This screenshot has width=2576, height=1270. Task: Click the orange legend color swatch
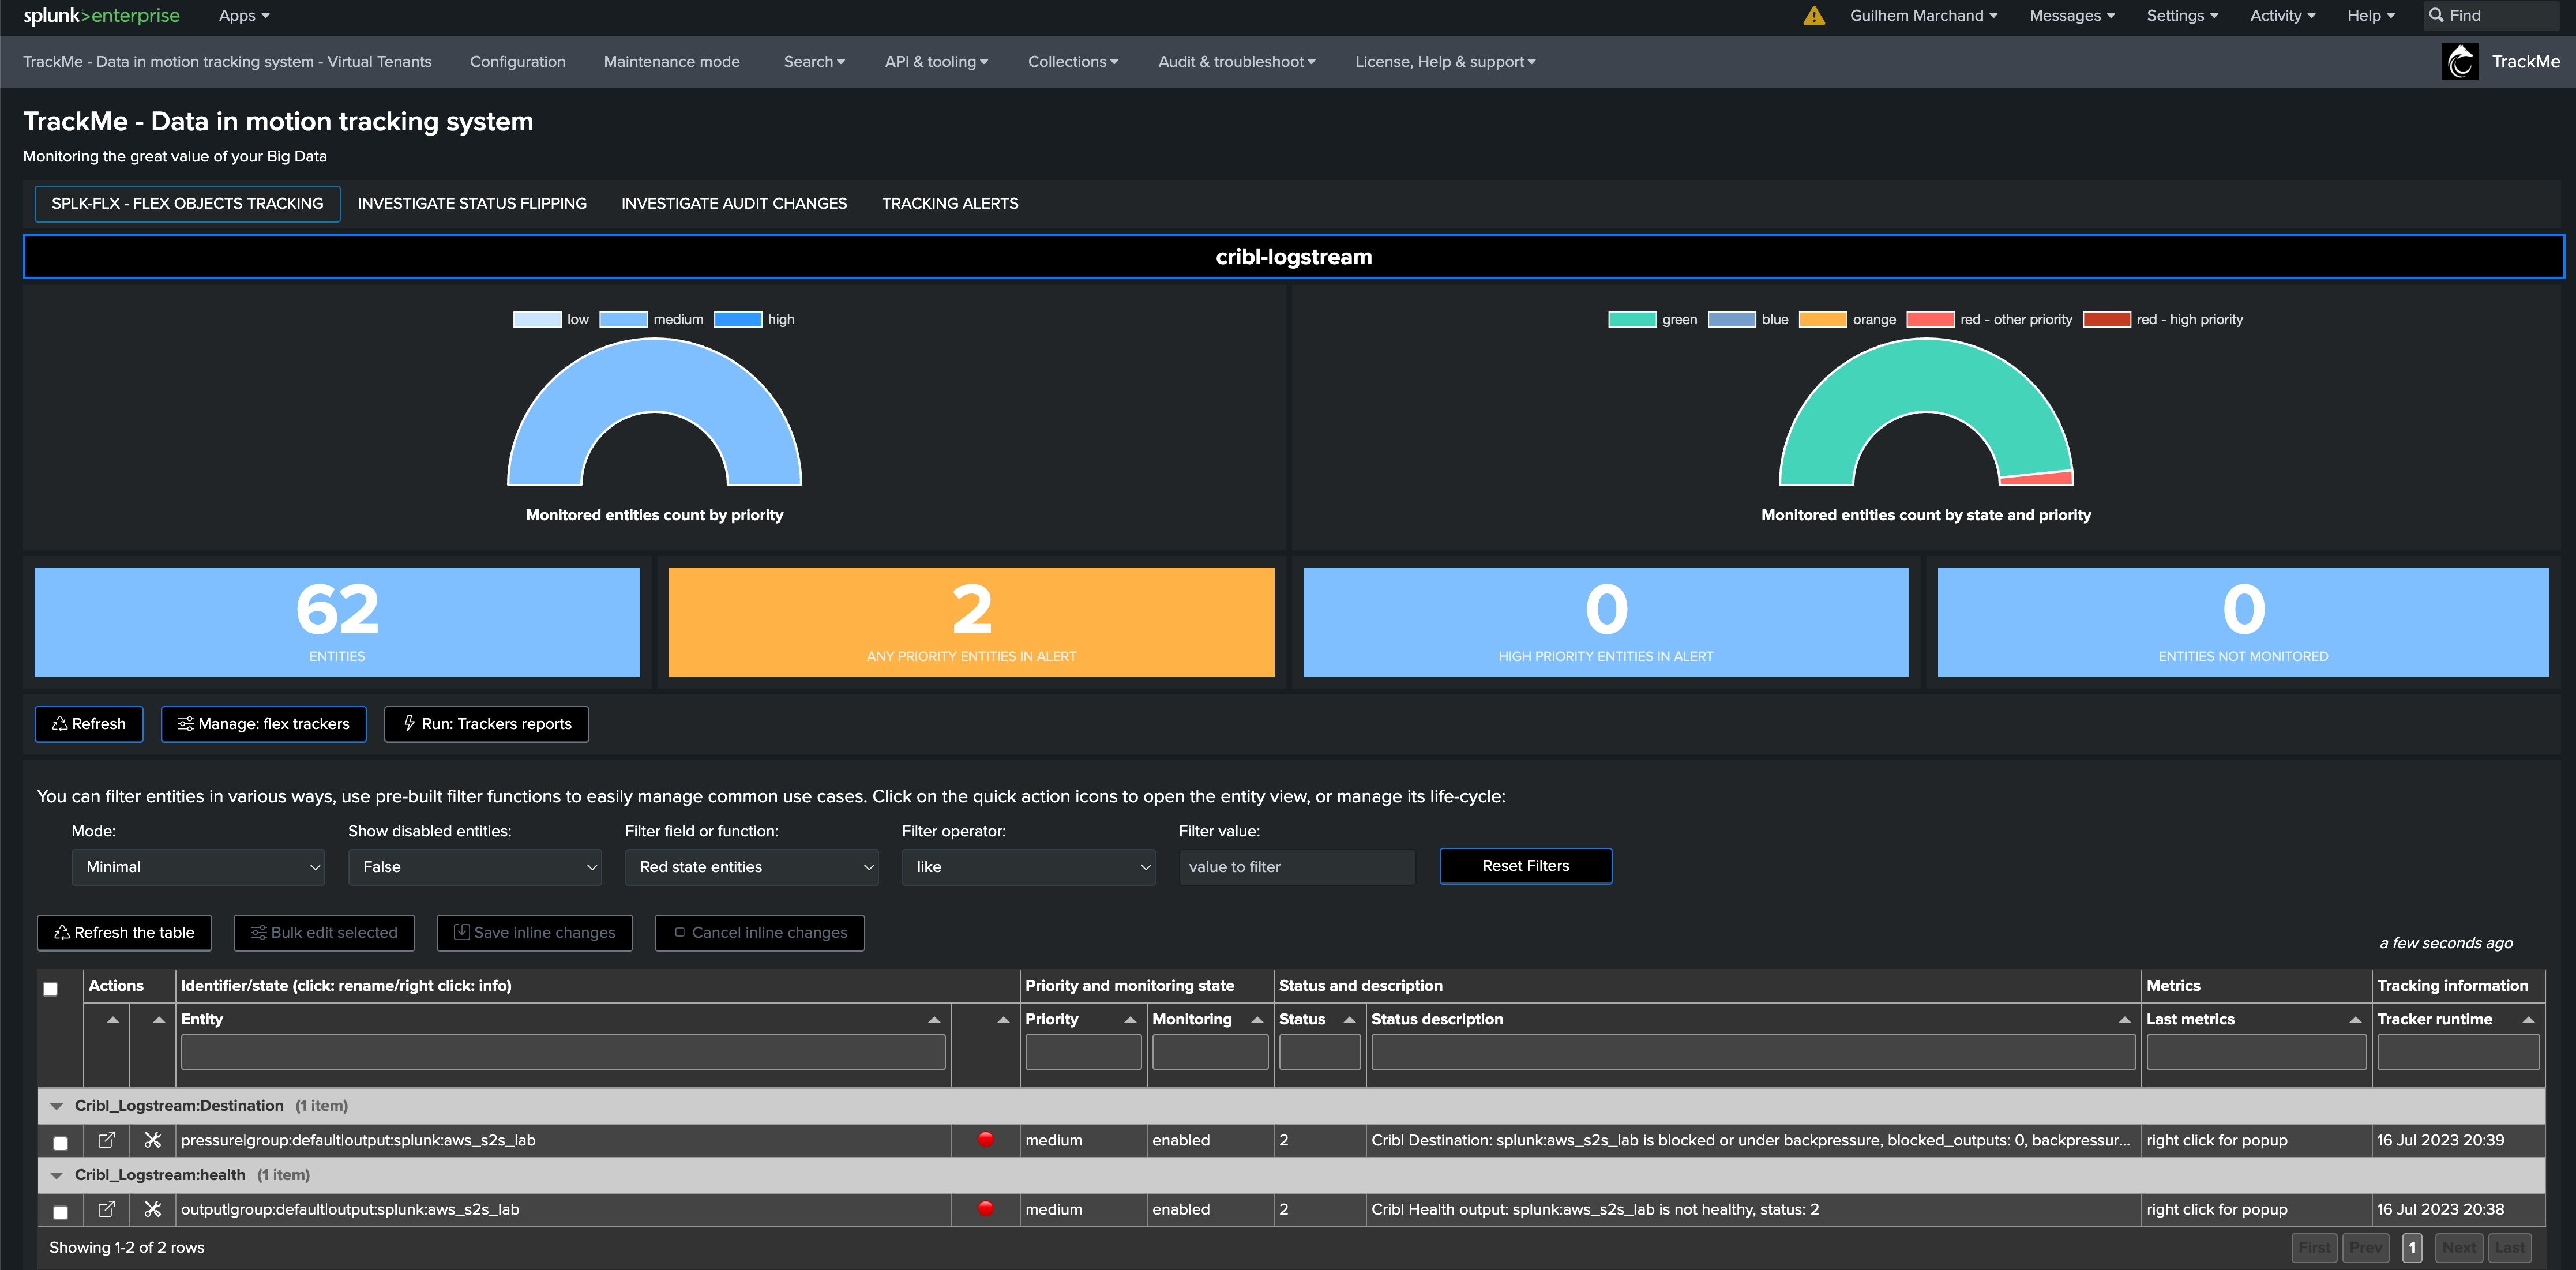click(x=1822, y=320)
